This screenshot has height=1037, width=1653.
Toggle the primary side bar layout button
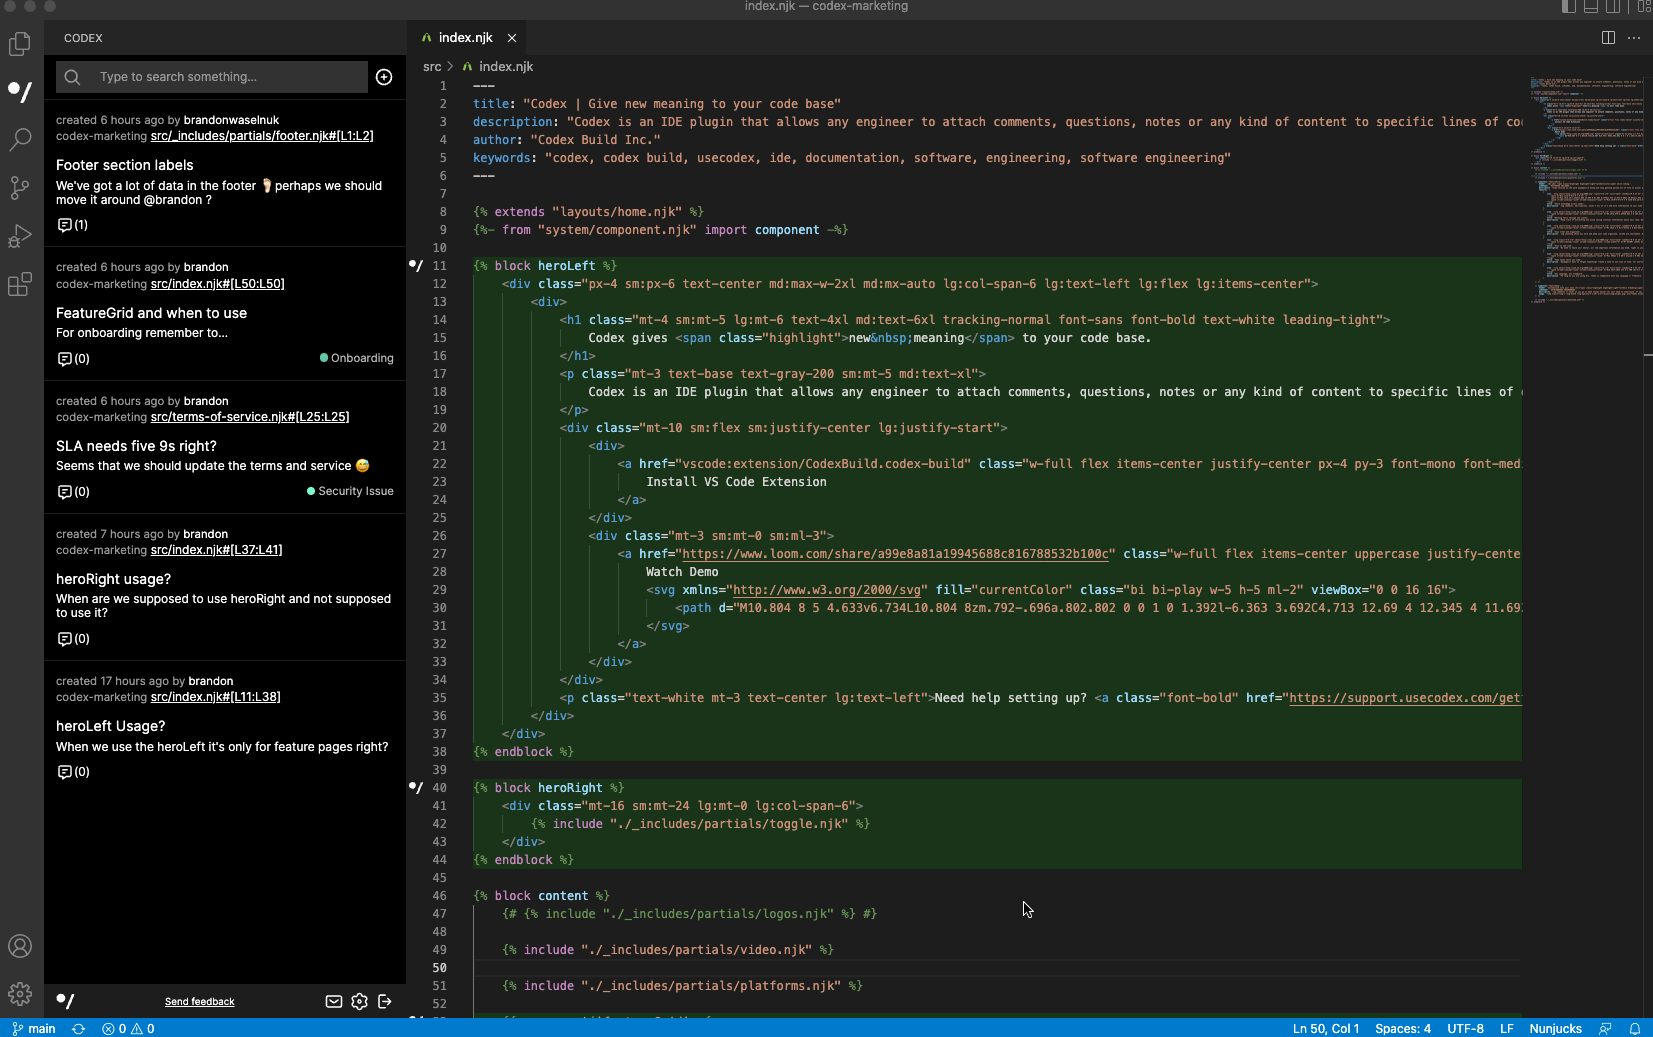click(1569, 7)
